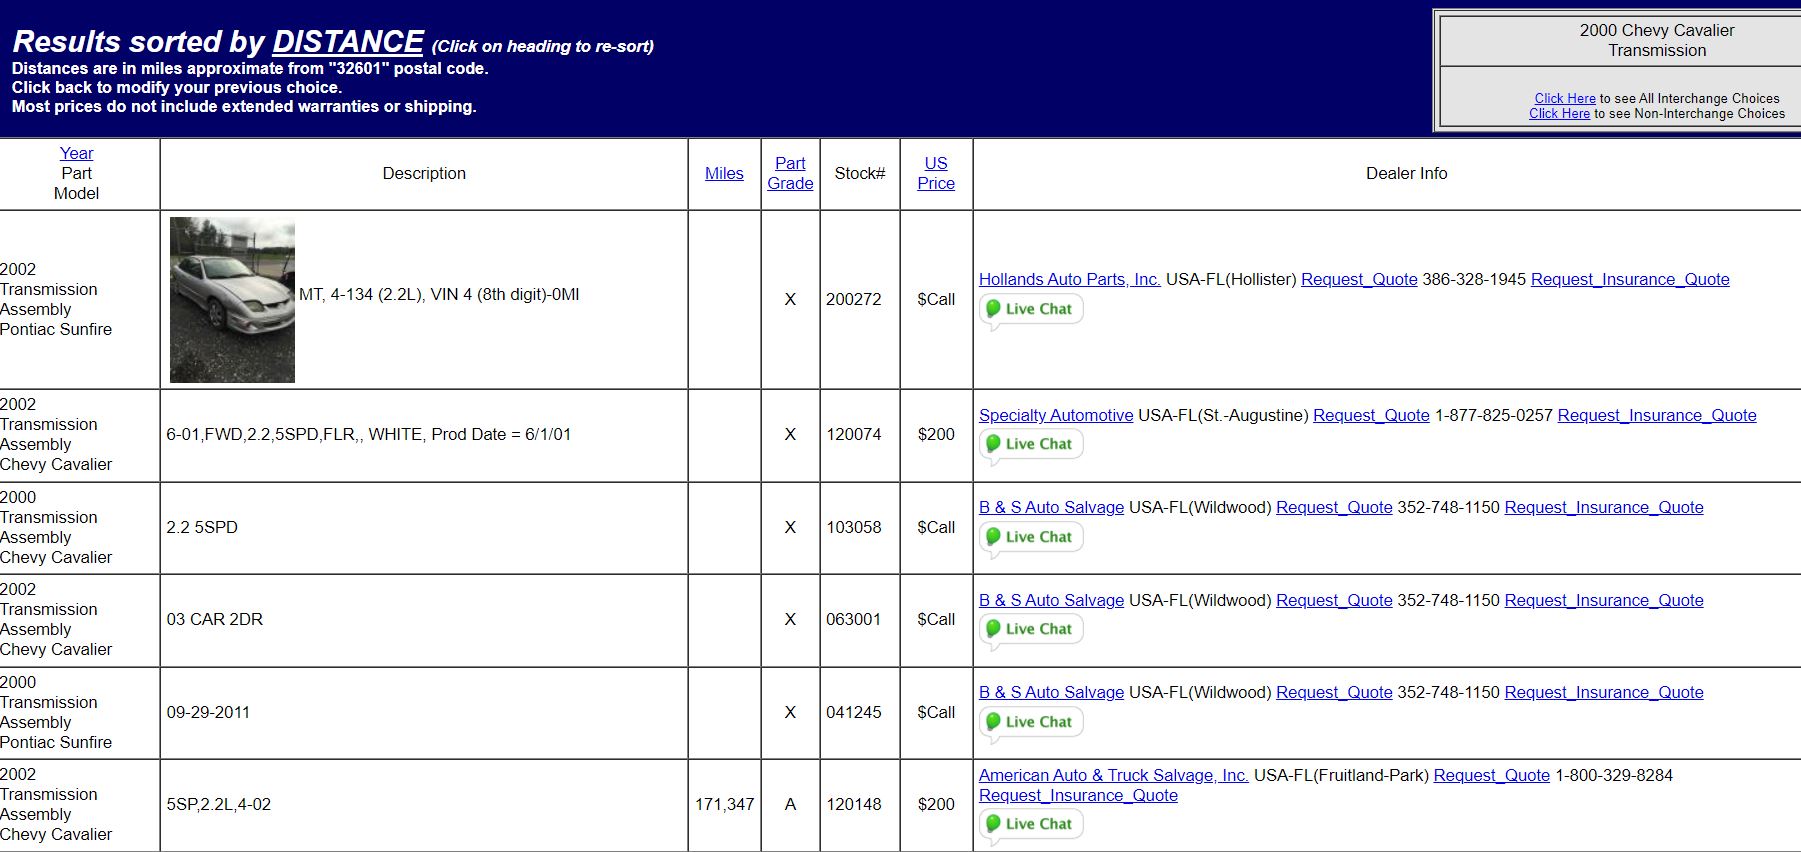
Task: Open Live Chat for Specialty Automotive
Action: (1031, 445)
